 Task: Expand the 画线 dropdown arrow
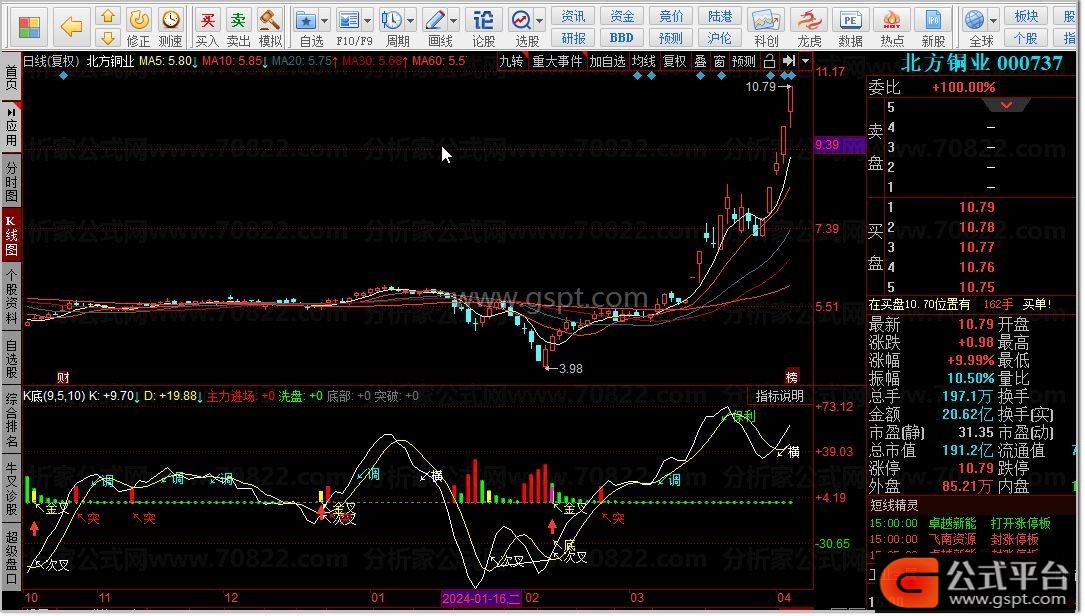(x=454, y=21)
